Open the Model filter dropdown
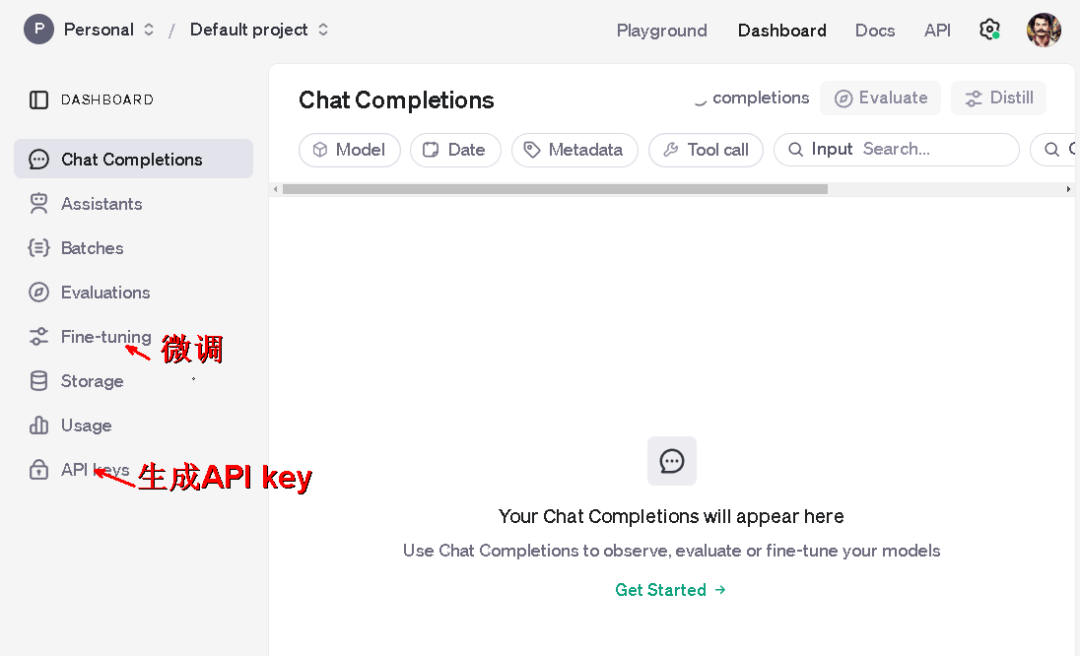This screenshot has width=1080, height=656. 349,149
